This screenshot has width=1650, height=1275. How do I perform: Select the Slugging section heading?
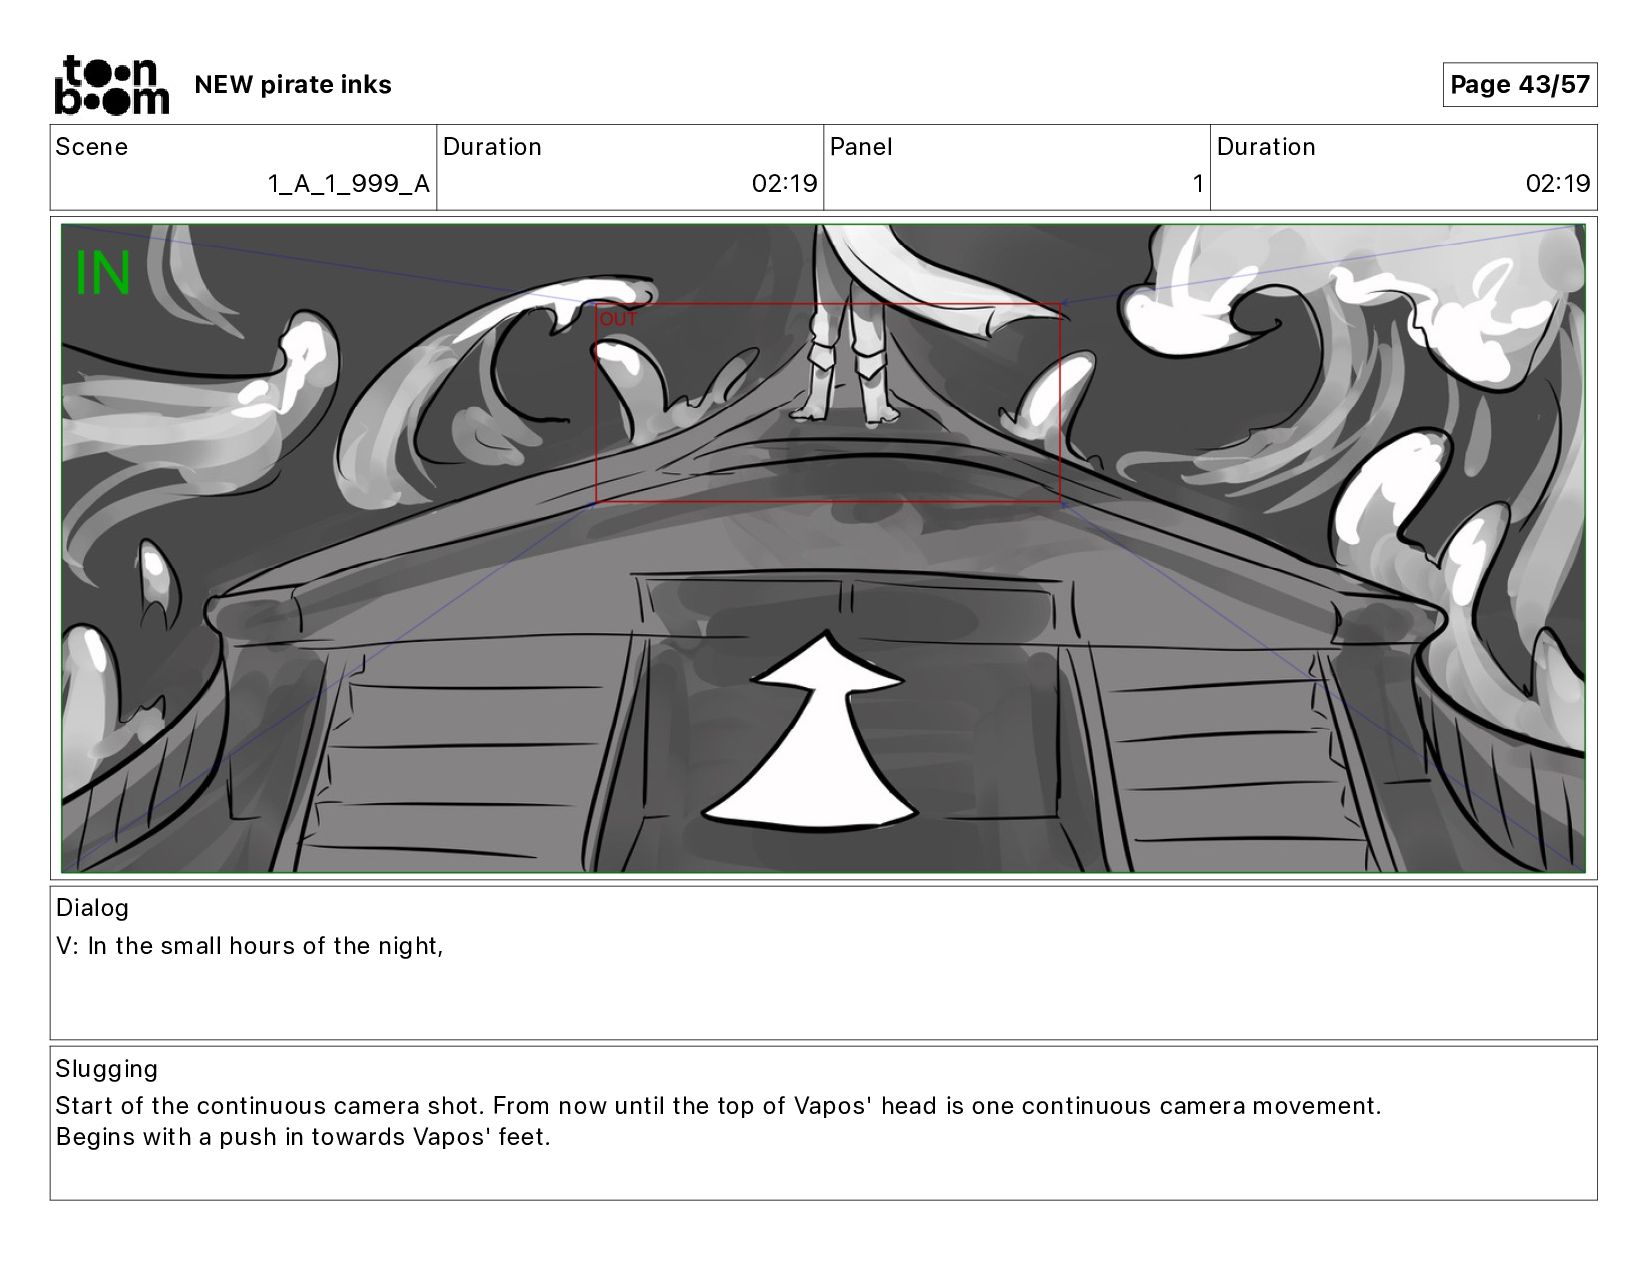(106, 1069)
